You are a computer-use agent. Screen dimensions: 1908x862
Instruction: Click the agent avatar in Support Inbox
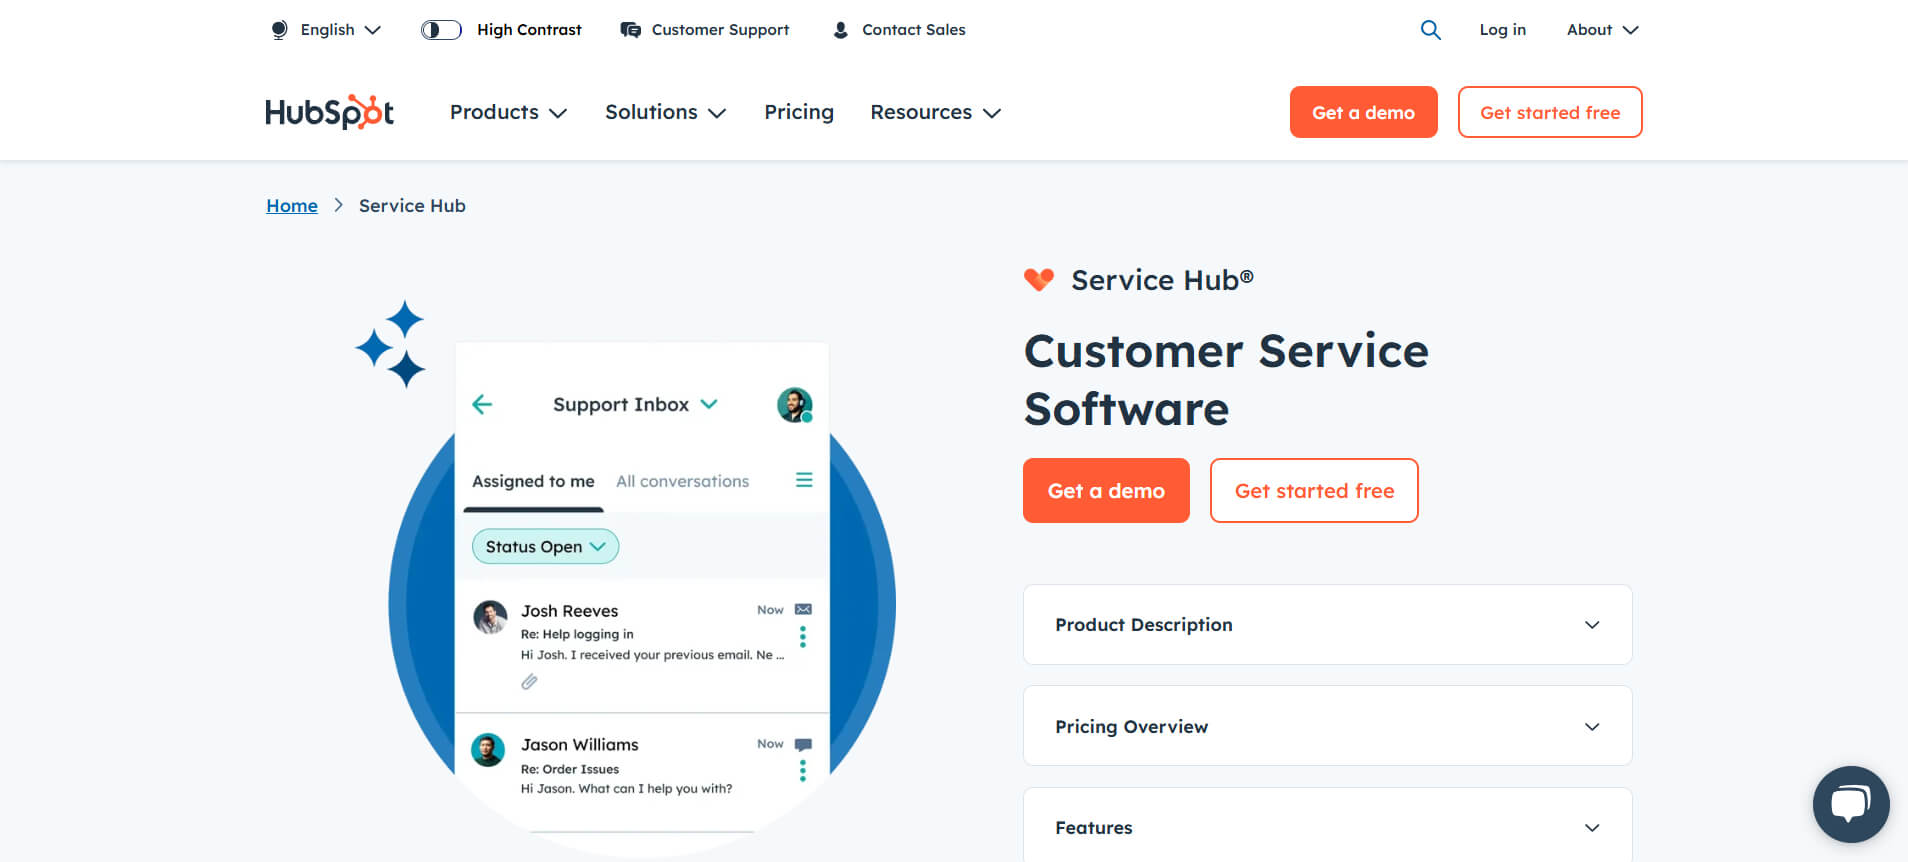pyautogui.click(x=795, y=405)
